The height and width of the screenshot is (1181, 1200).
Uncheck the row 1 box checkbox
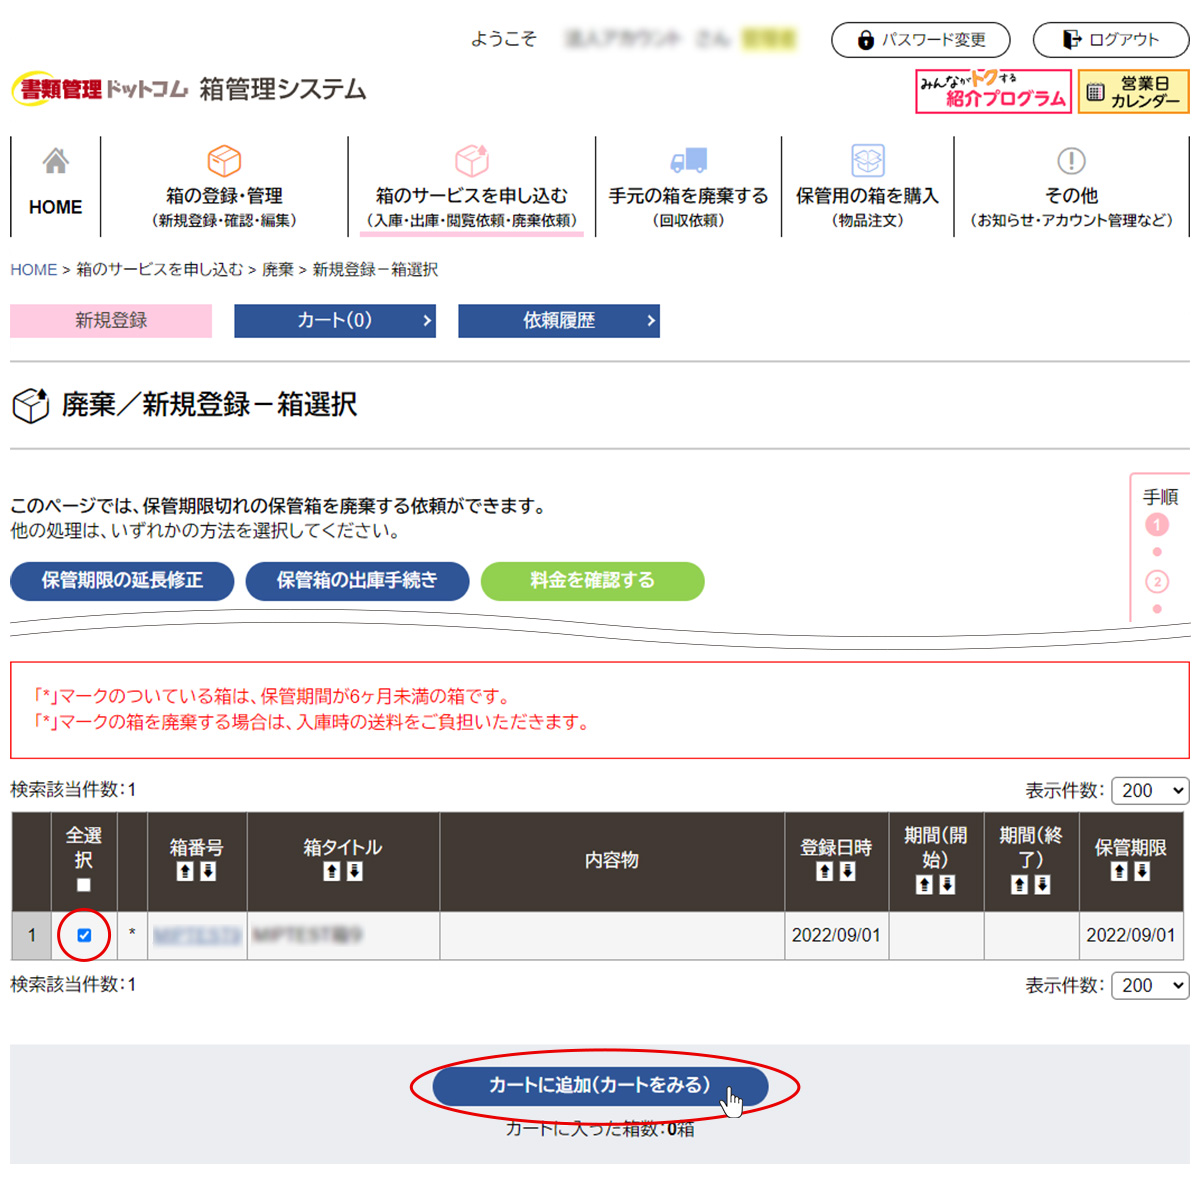pos(84,936)
